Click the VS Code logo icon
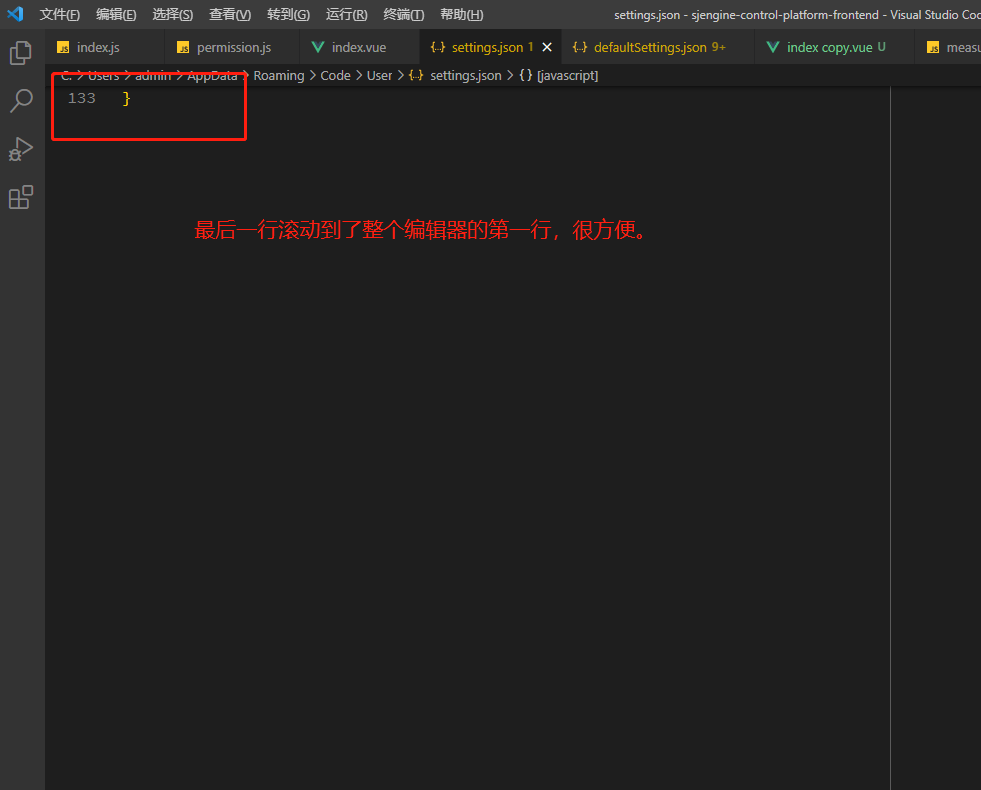Image resolution: width=981 pixels, height=790 pixels. pos(15,14)
